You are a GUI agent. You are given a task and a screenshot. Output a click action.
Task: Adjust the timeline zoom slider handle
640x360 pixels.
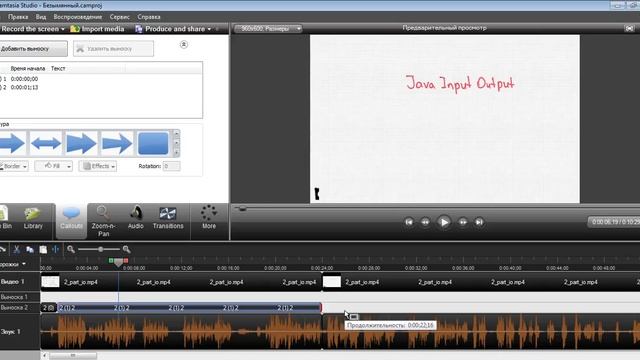tap(101, 249)
